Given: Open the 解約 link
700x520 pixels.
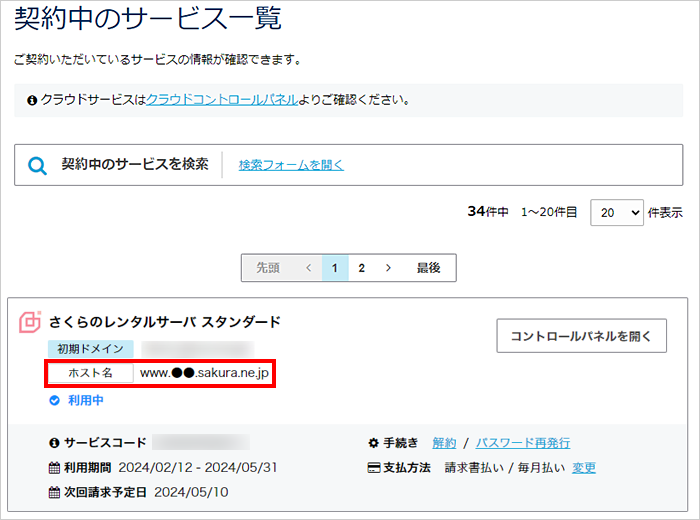Looking at the screenshot, I should point(444,443).
